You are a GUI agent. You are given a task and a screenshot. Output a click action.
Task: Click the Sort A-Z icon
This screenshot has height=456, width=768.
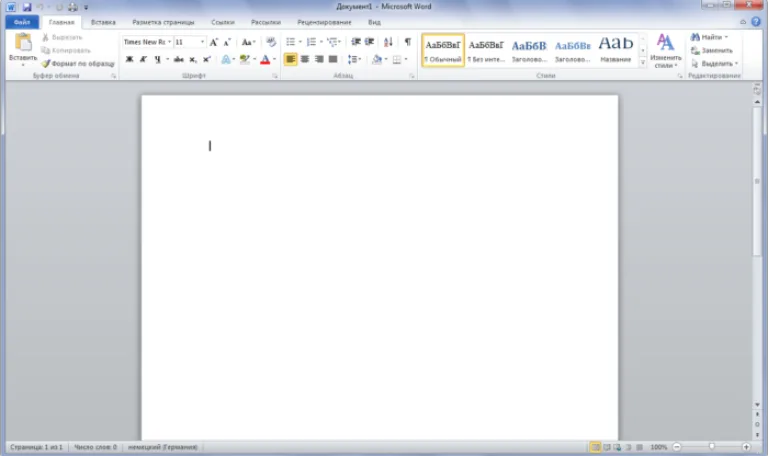pos(388,42)
